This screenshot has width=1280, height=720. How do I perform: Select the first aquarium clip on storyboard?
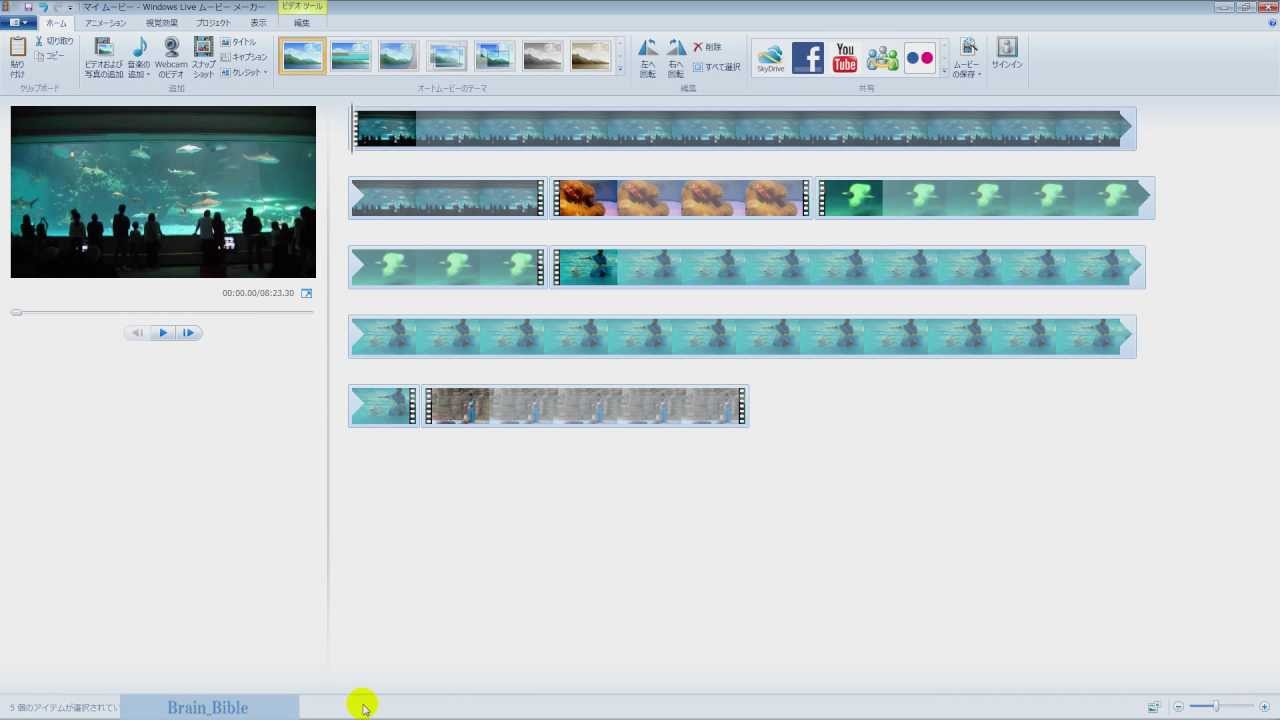[743, 129]
